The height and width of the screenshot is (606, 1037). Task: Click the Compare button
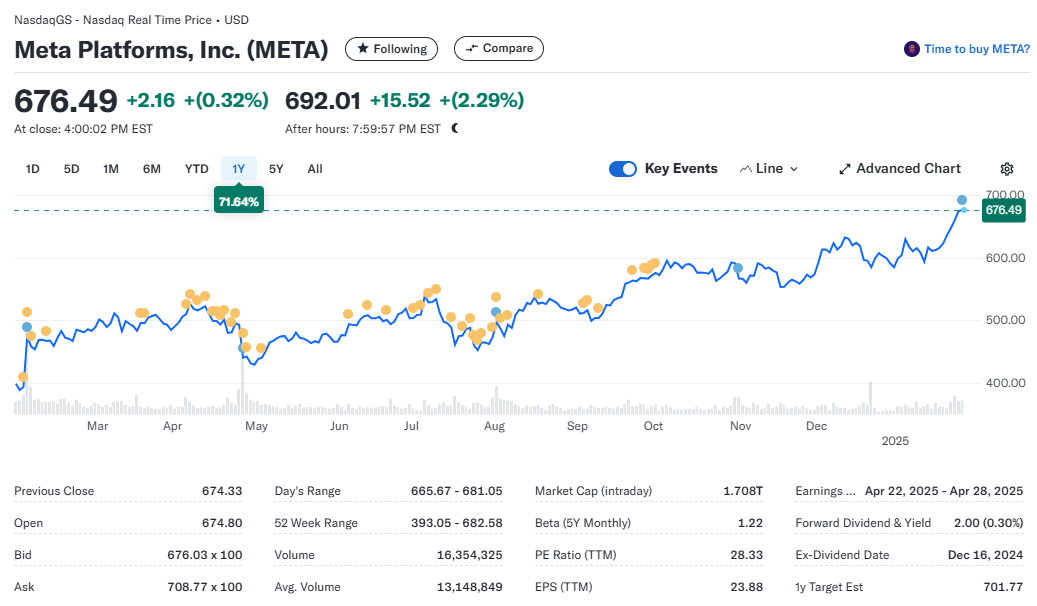pyautogui.click(x=499, y=48)
